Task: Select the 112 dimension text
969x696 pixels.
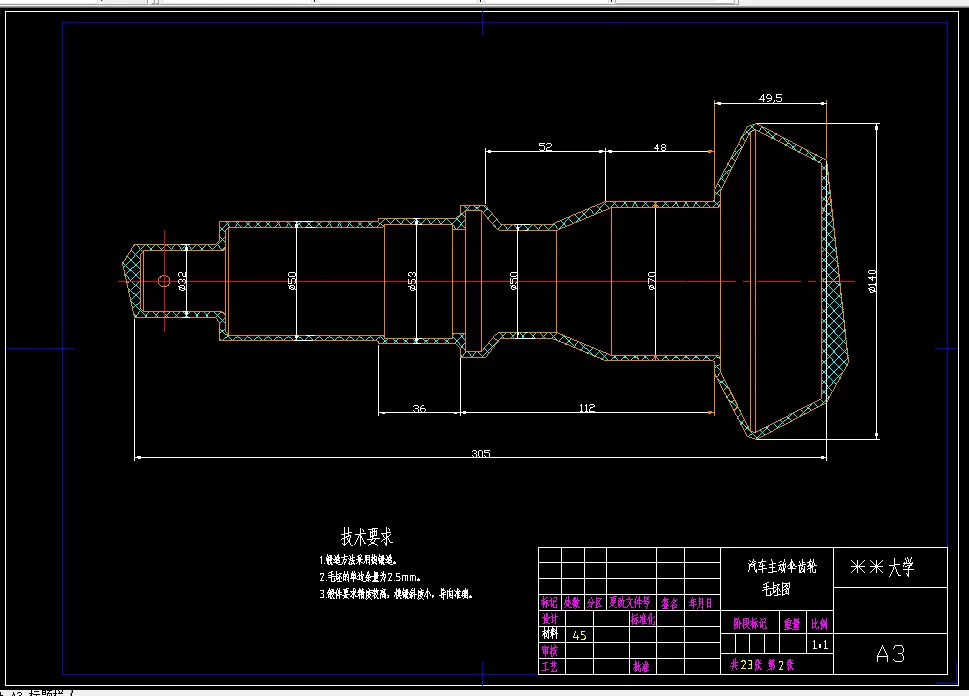Action: pos(586,407)
